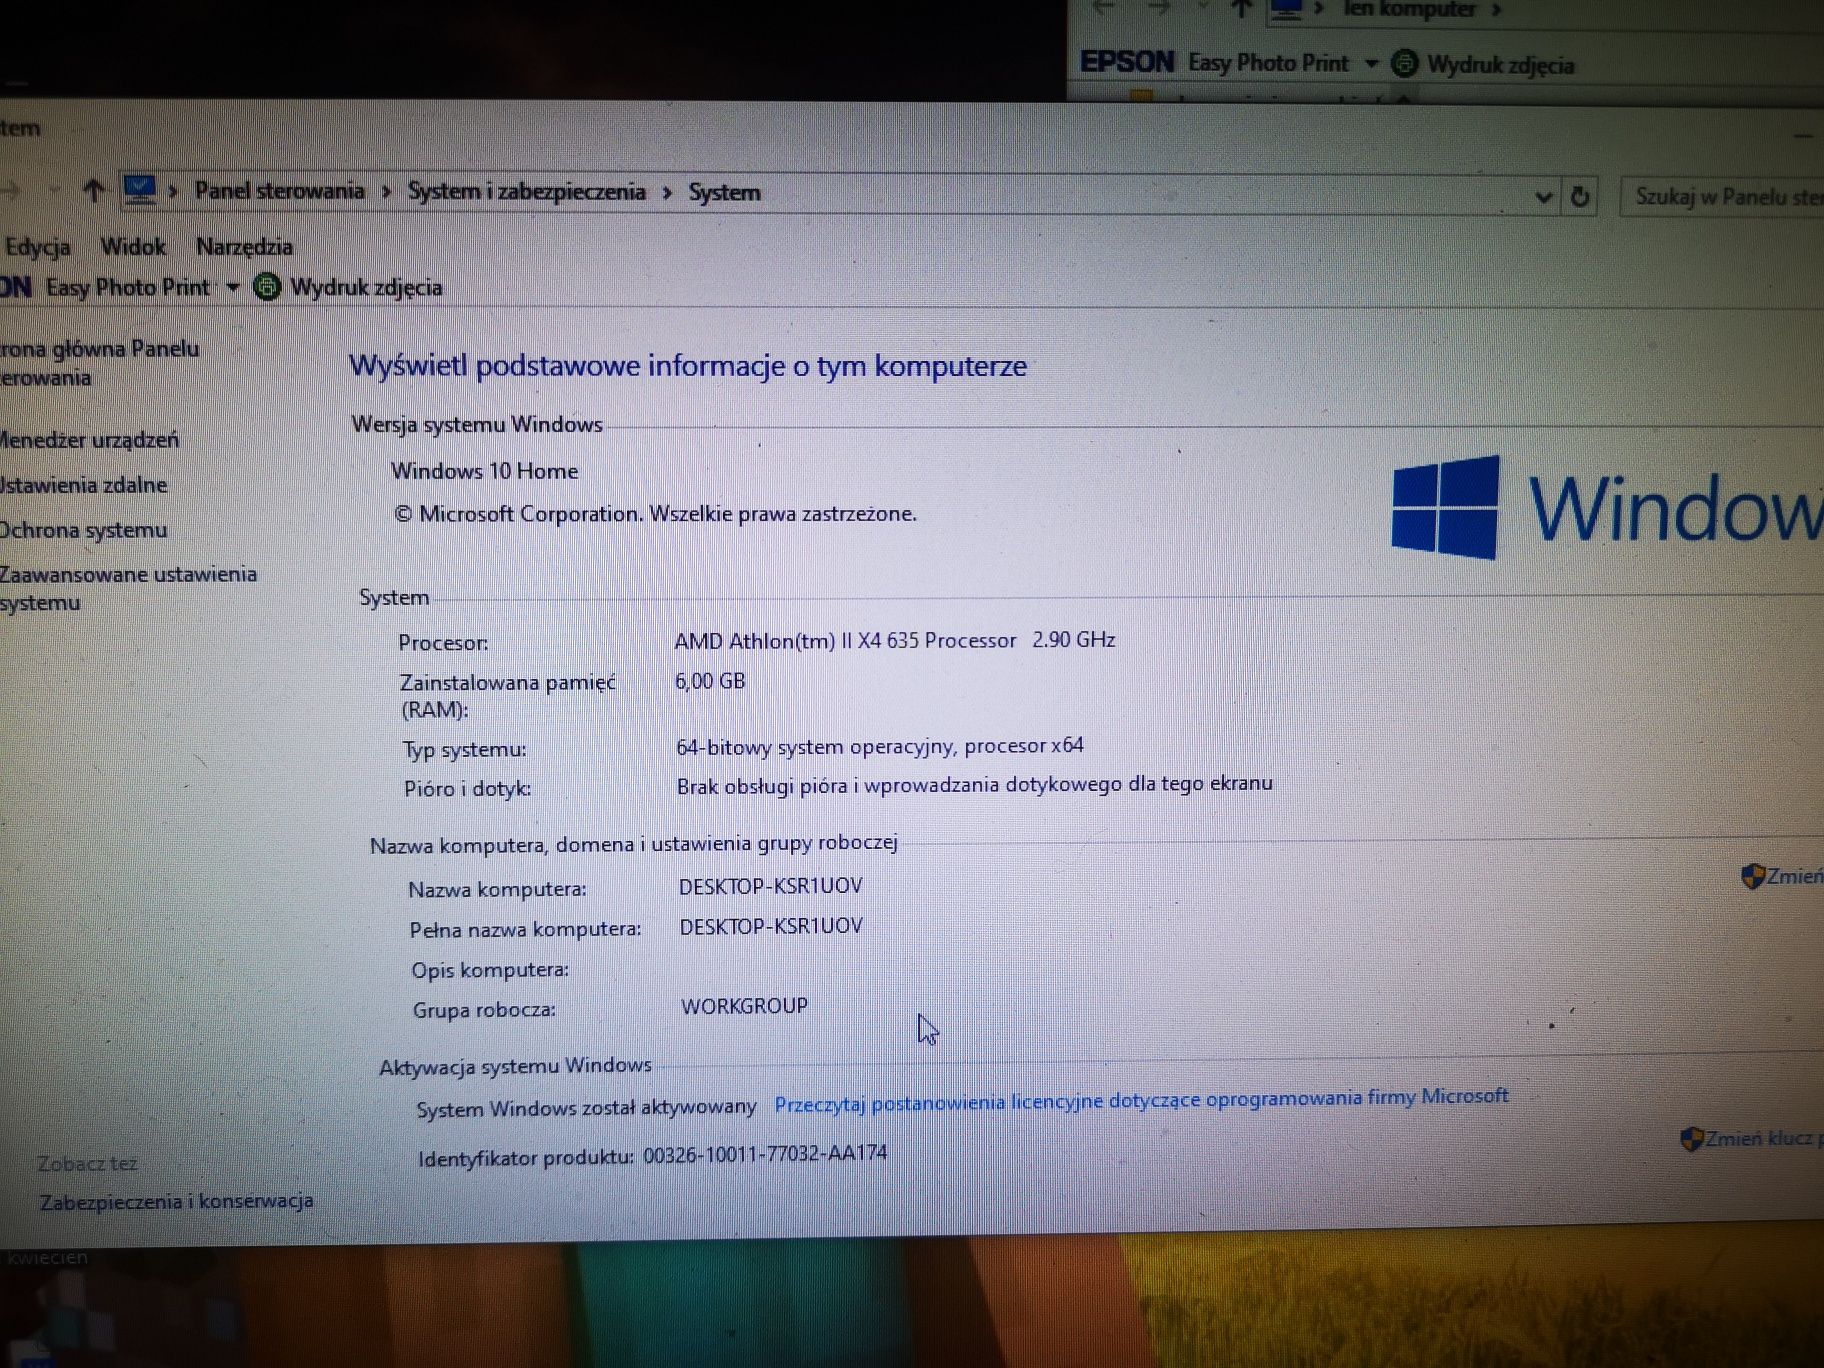
Task: Open Menedżer urządzeń
Action: click(x=89, y=439)
